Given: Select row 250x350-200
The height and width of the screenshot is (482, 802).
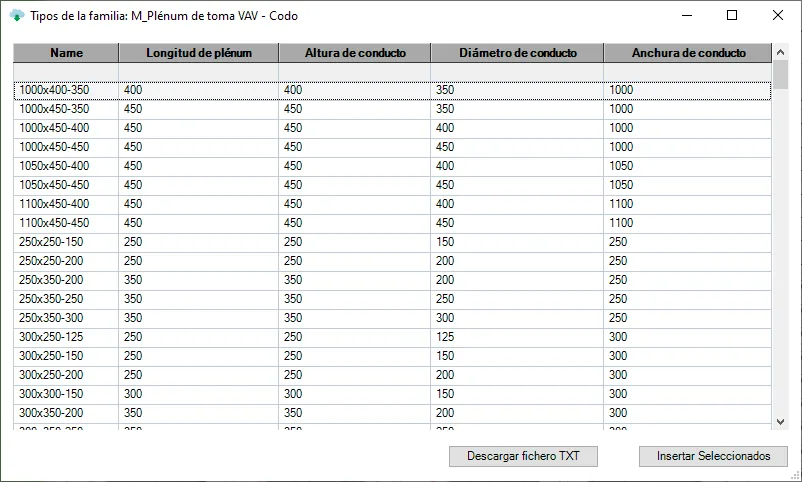Looking at the screenshot, I should [x=392, y=280].
